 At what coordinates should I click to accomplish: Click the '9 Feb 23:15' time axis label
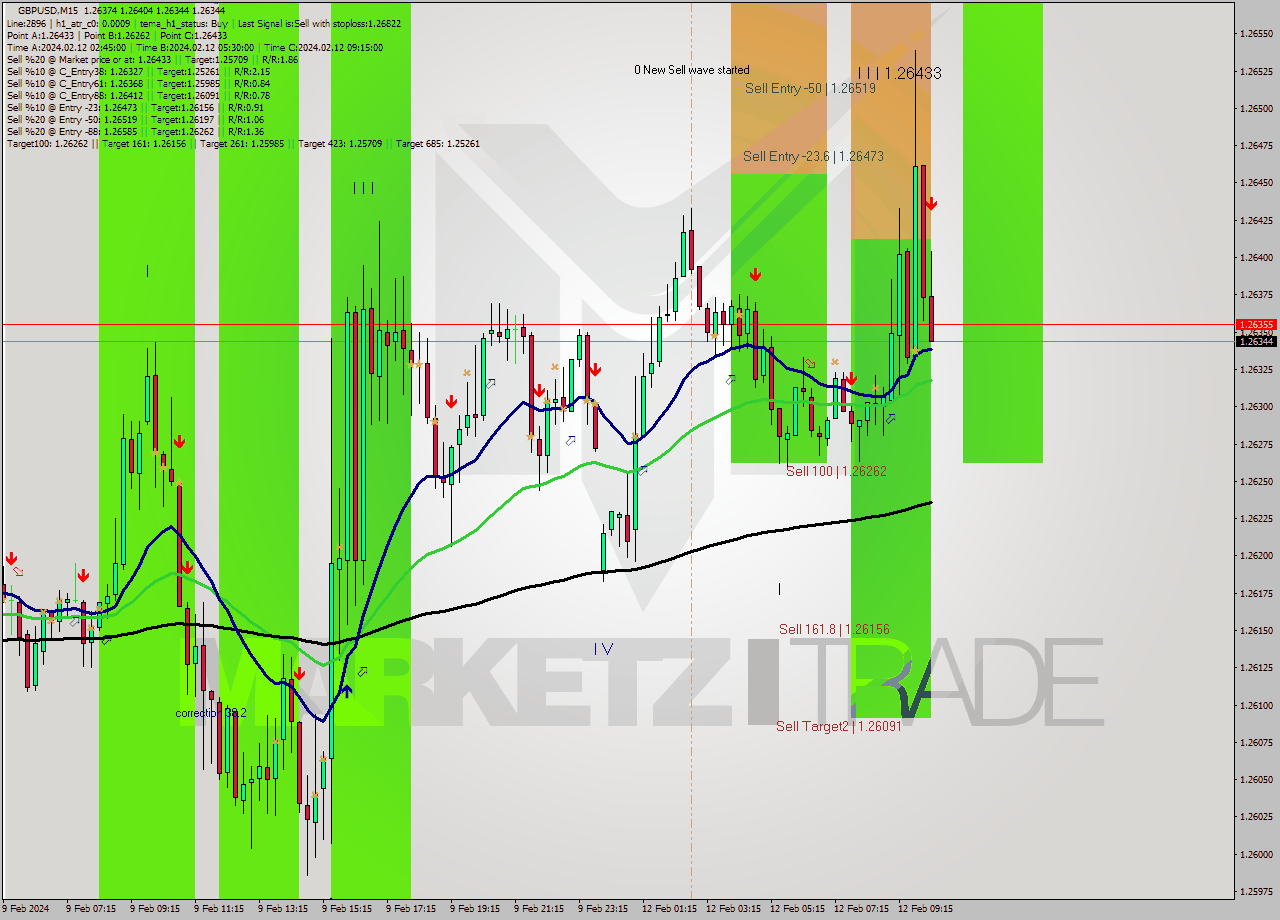pyautogui.click(x=603, y=909)
